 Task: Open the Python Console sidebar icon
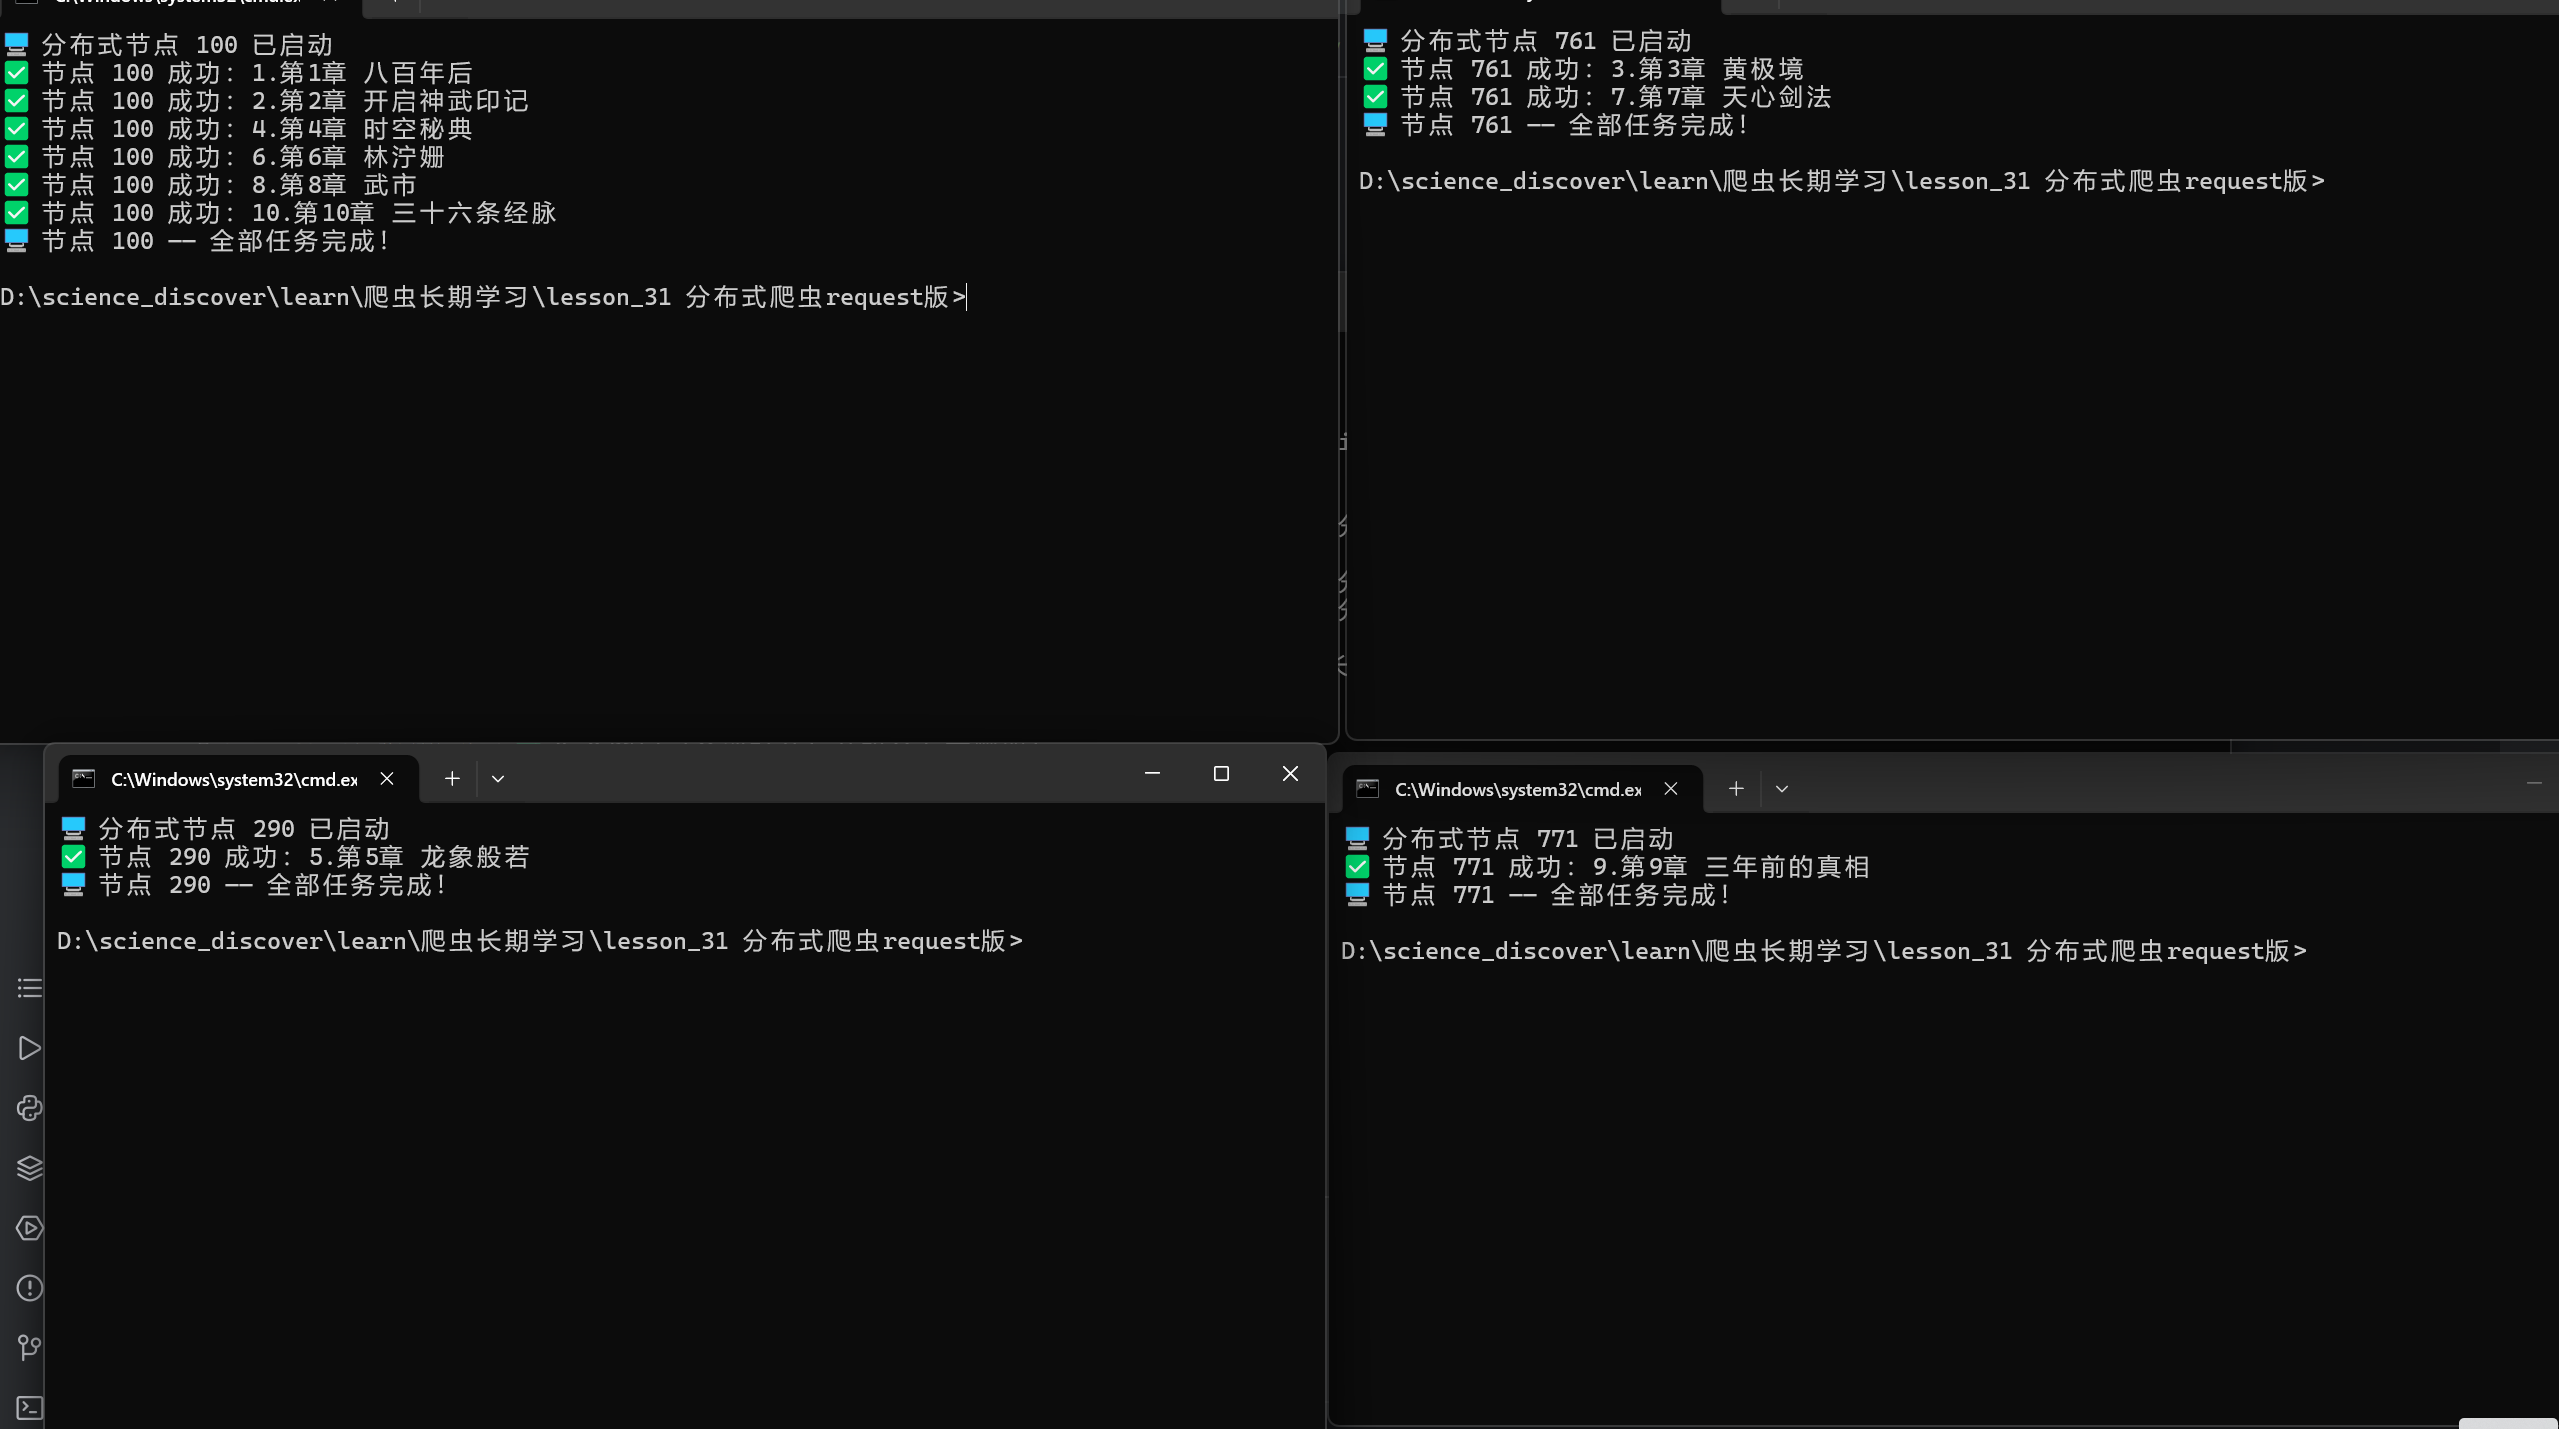[29, 1108]
